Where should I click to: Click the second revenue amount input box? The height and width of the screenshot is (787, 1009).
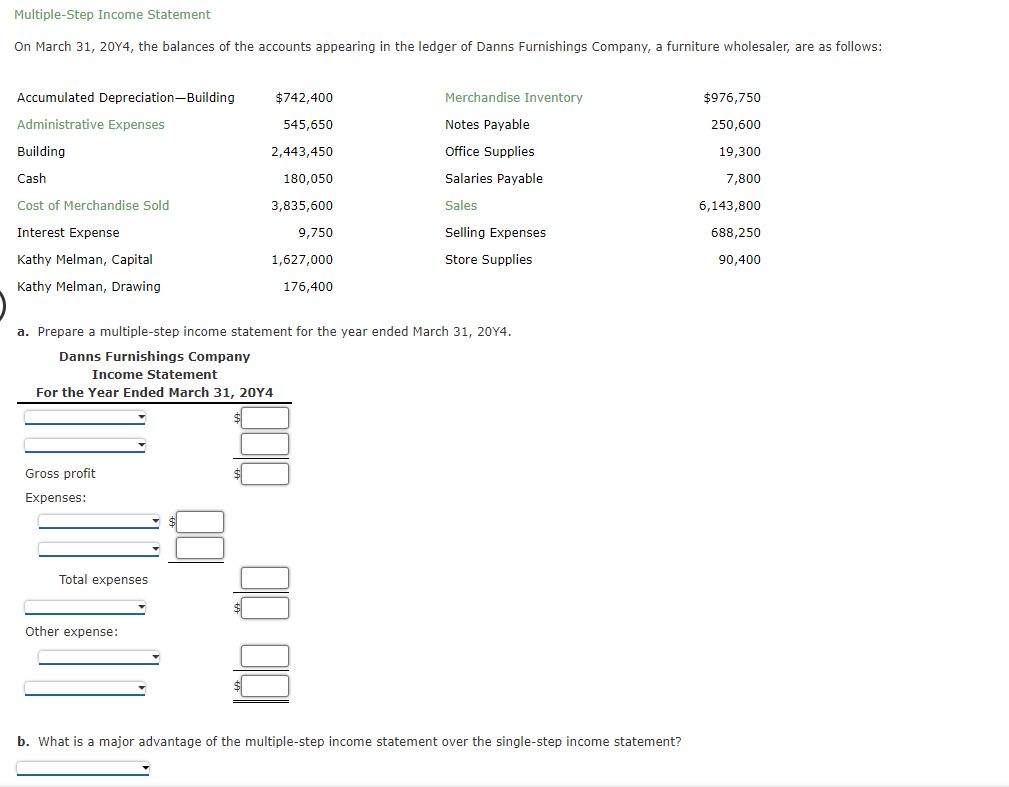click(263, 444)
